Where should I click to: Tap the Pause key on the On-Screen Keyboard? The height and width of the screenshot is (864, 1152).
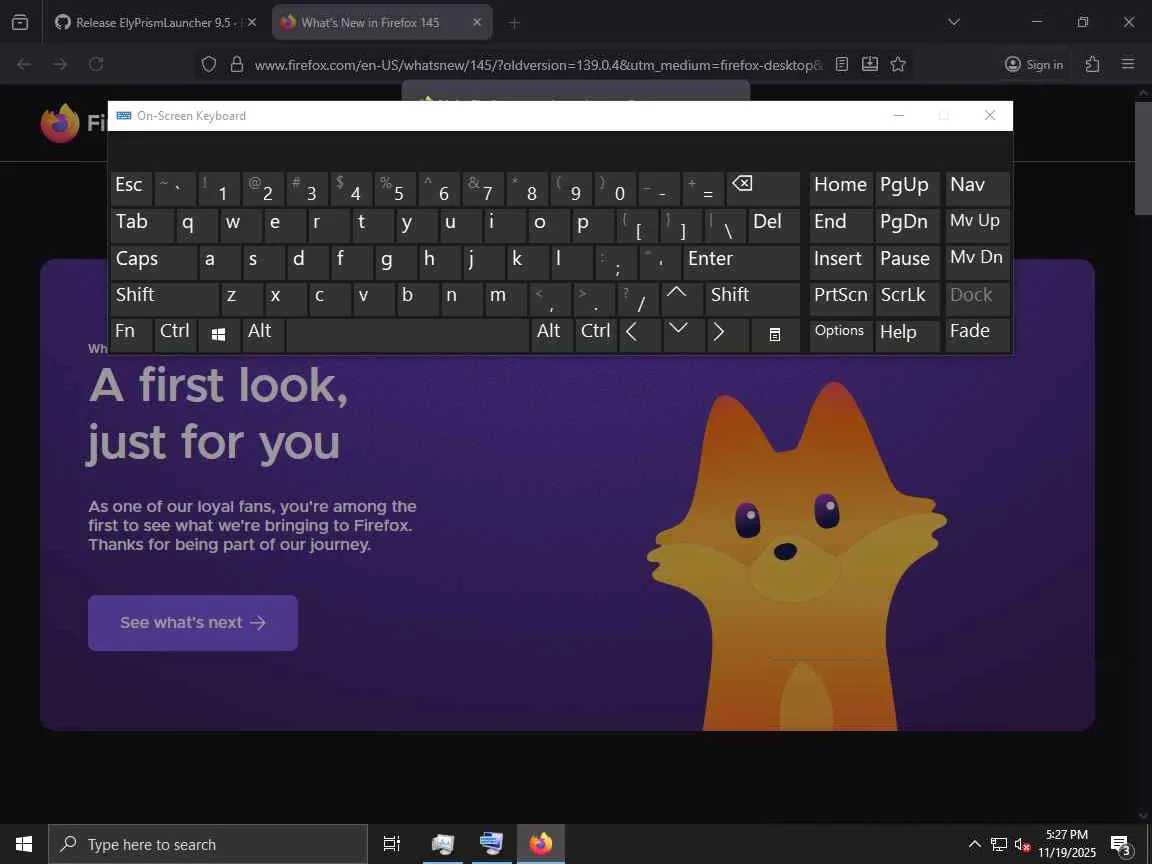tap(907, 262)
